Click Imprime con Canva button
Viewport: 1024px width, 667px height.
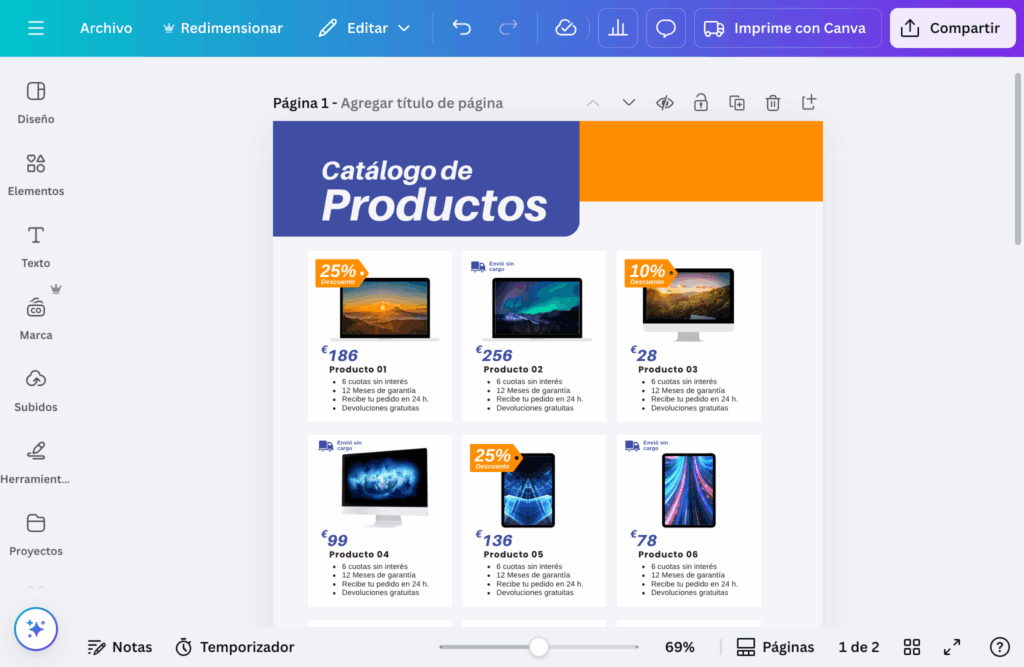787,28
